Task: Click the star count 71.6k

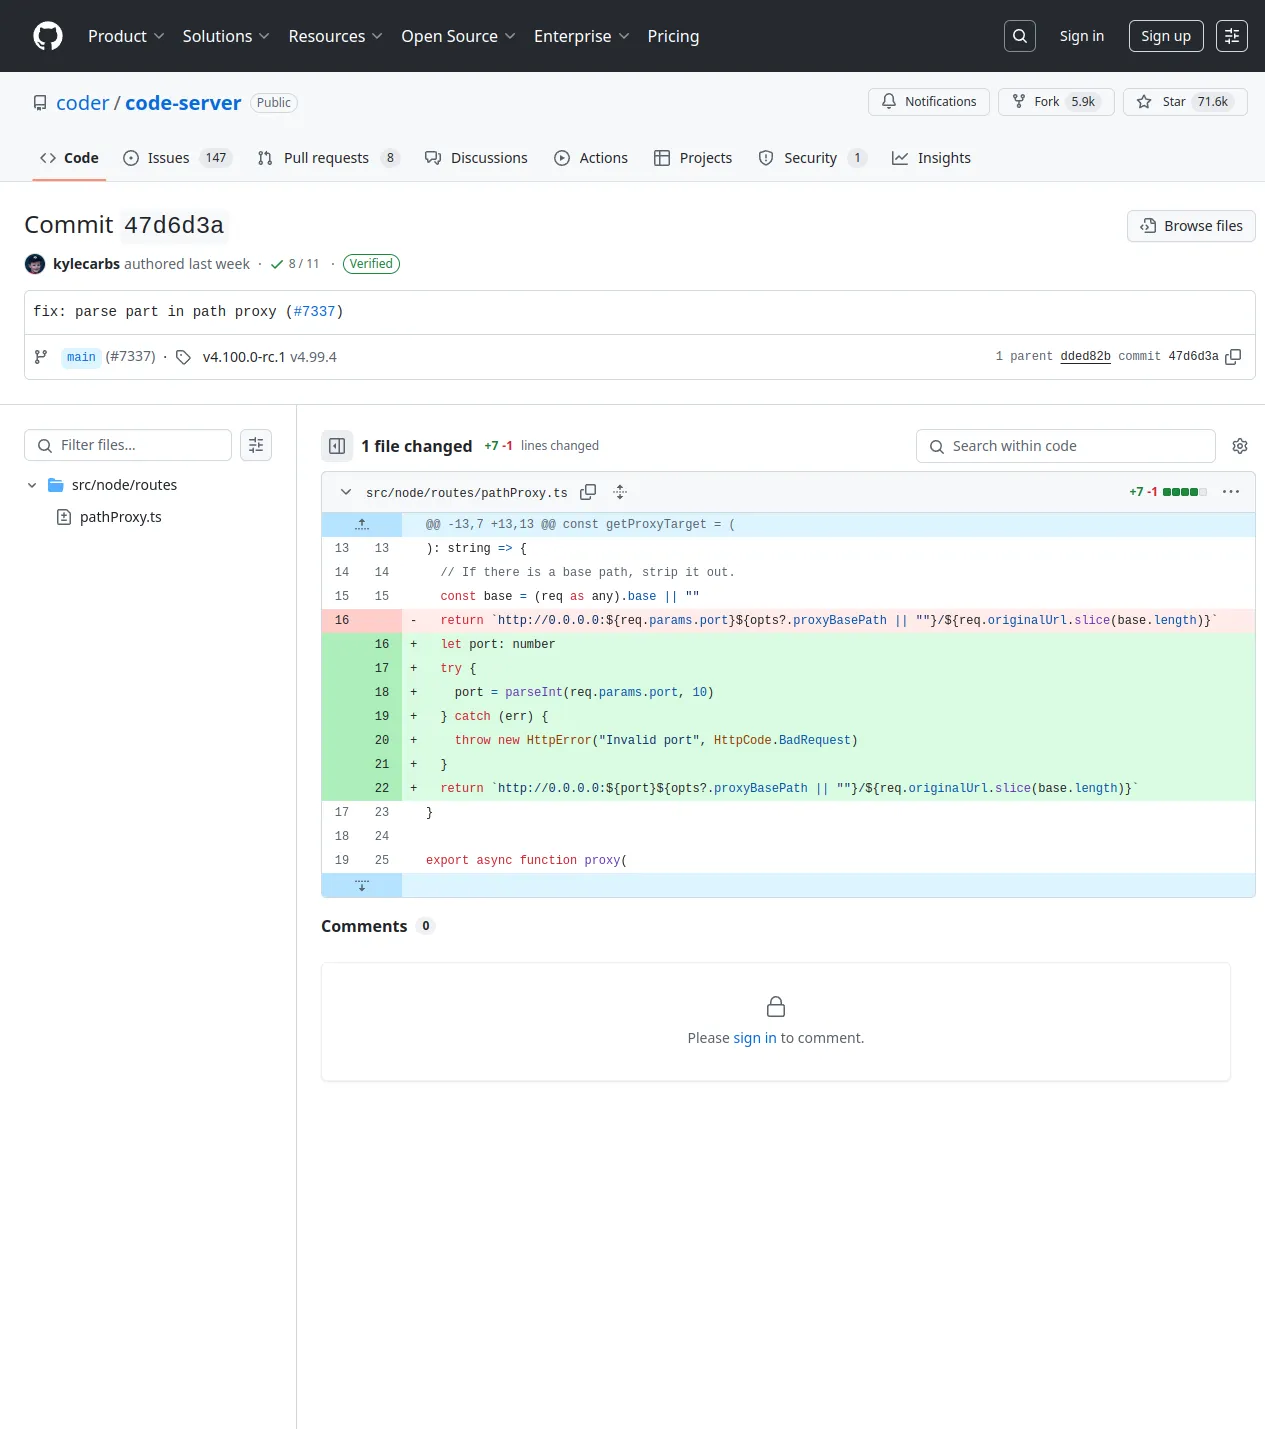Action: 1212,102
